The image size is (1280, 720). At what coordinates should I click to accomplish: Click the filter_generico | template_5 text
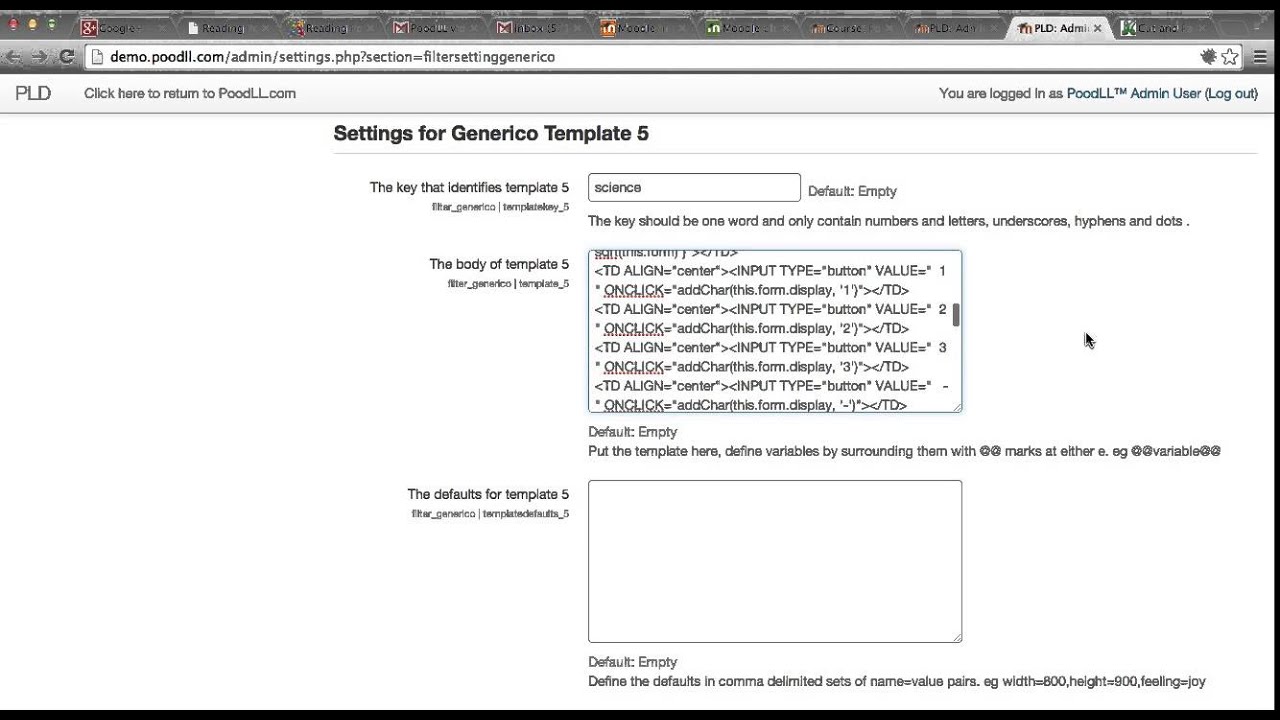click(x=508, y=284)
